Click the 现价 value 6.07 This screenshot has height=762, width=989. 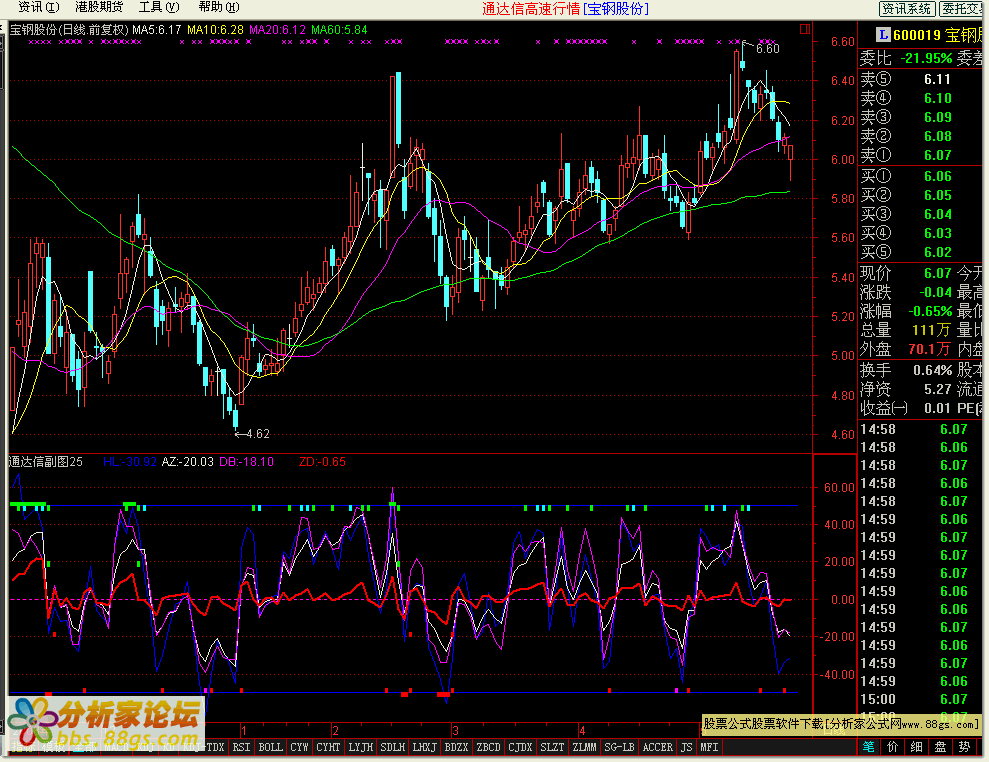point(937,273)
